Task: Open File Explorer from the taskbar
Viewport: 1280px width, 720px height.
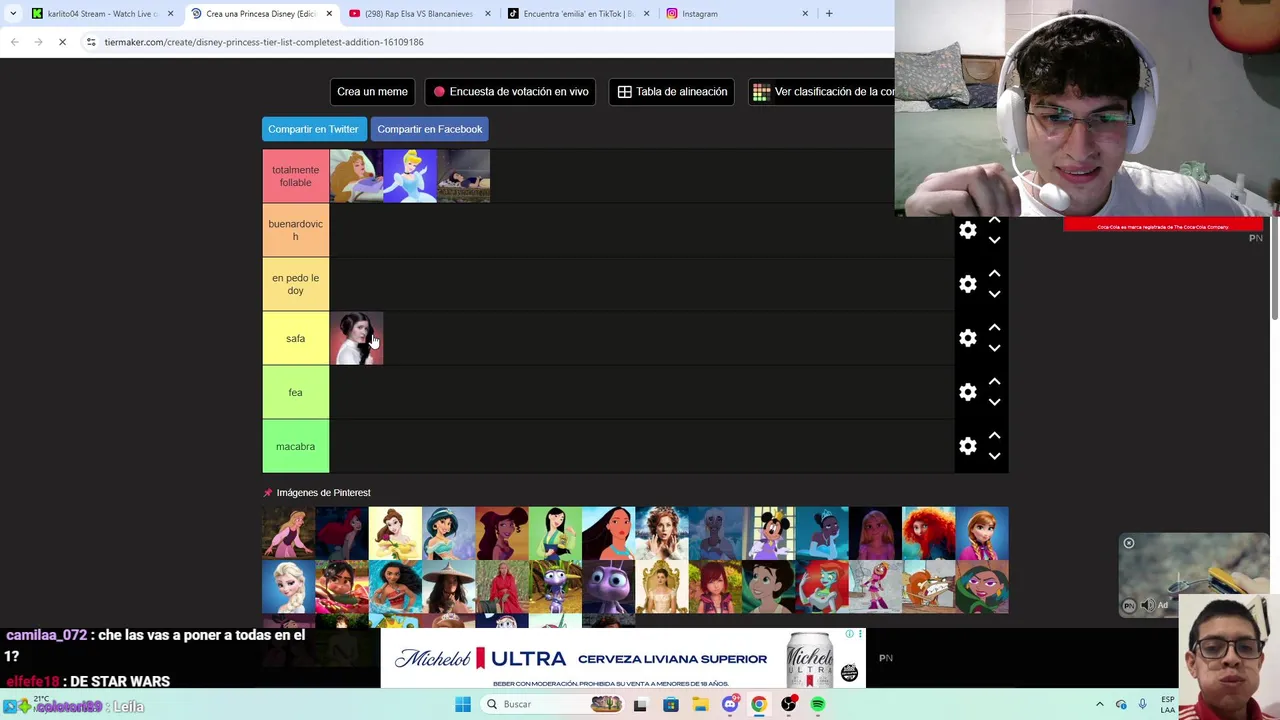Action: click(700, 705)
